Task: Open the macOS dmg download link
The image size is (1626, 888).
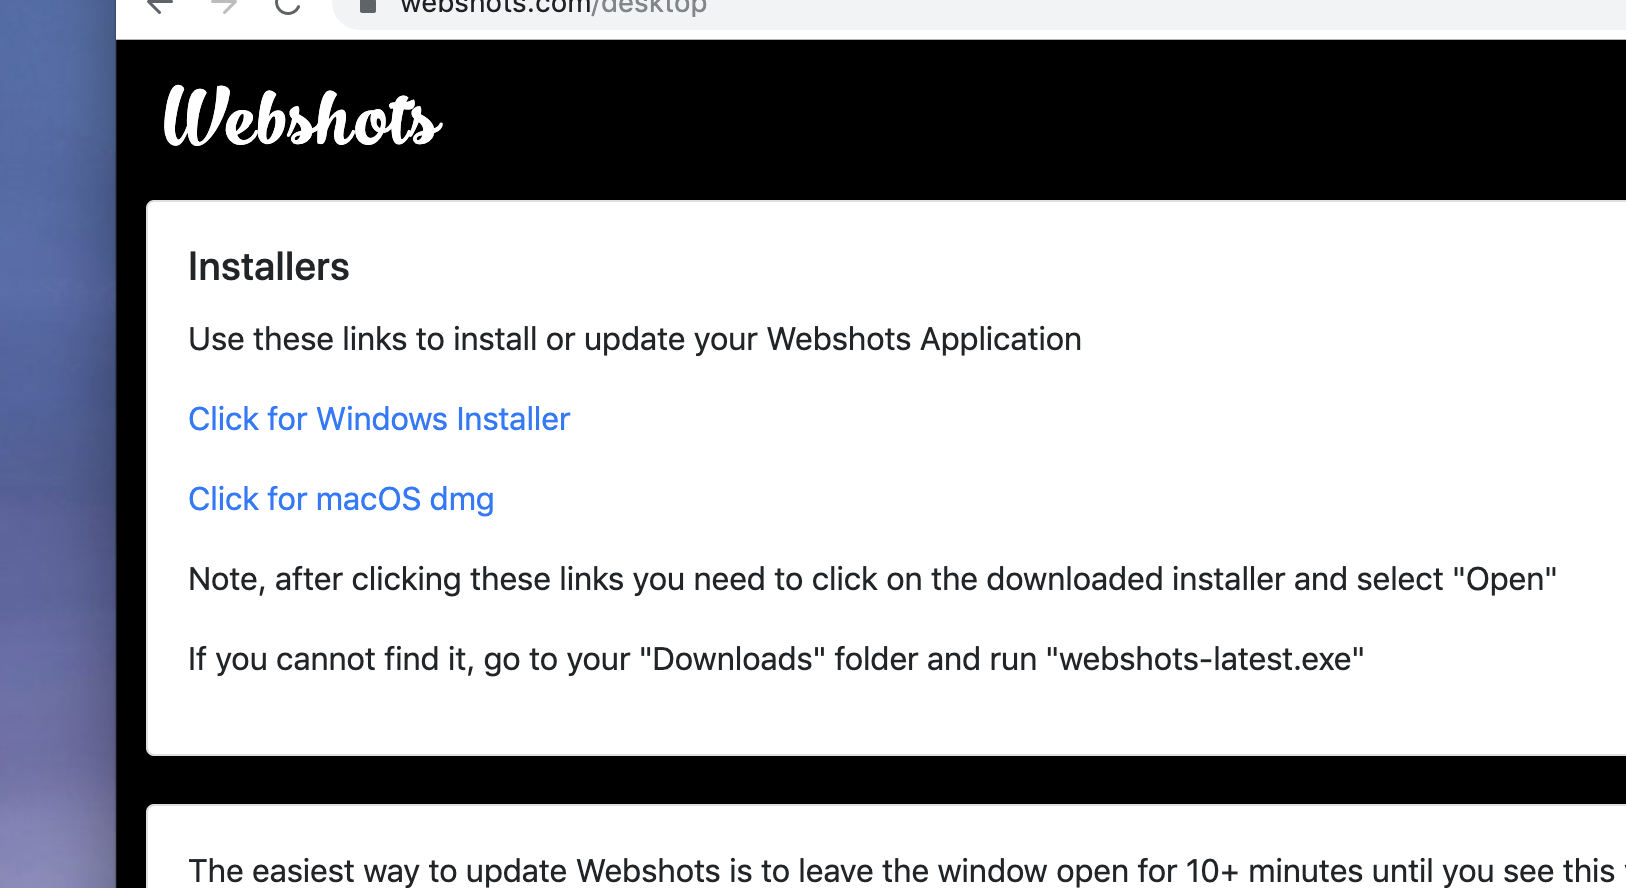Action: (x=341, y=499)
